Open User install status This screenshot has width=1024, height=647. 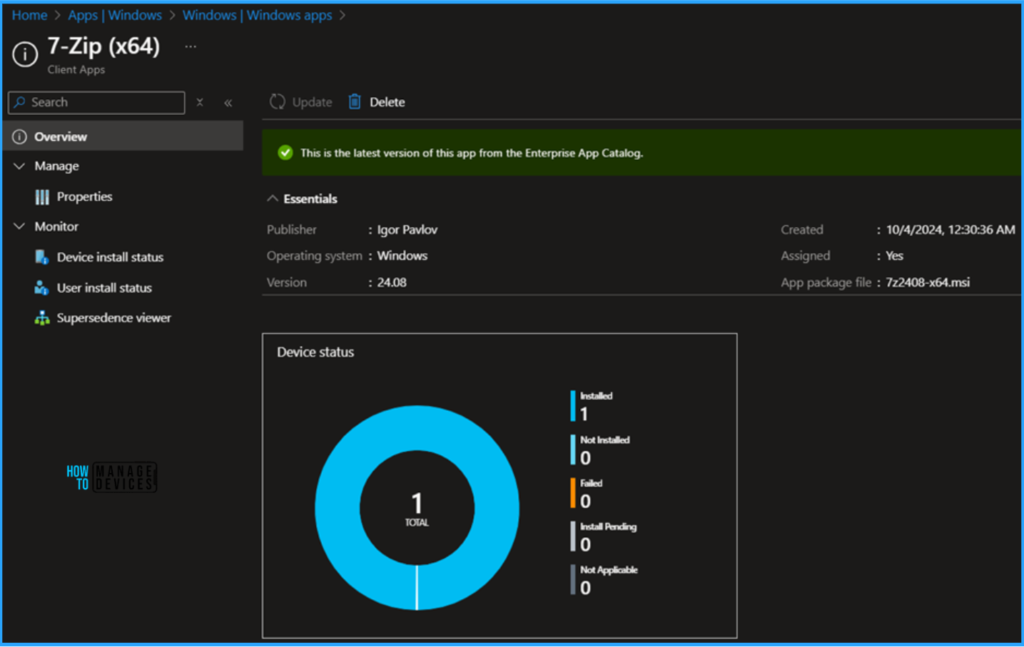pyautogui.click(x=104, y=287)
